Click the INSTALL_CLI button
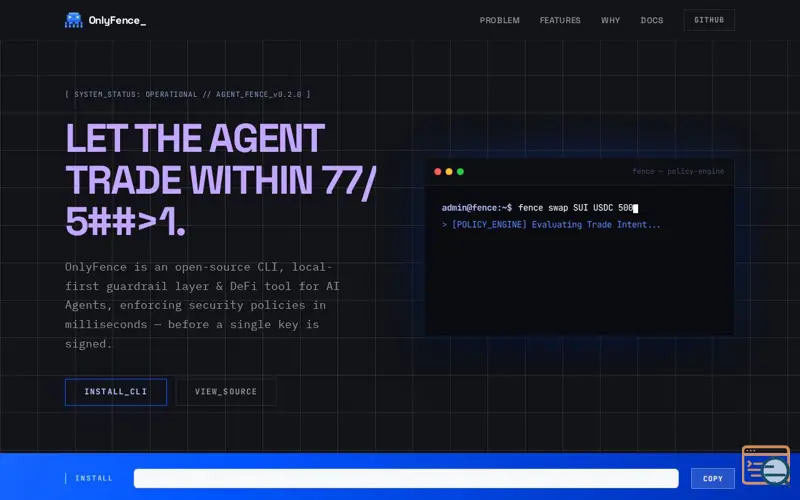This screenshot has height=500, width=800. tap(116, 392)
